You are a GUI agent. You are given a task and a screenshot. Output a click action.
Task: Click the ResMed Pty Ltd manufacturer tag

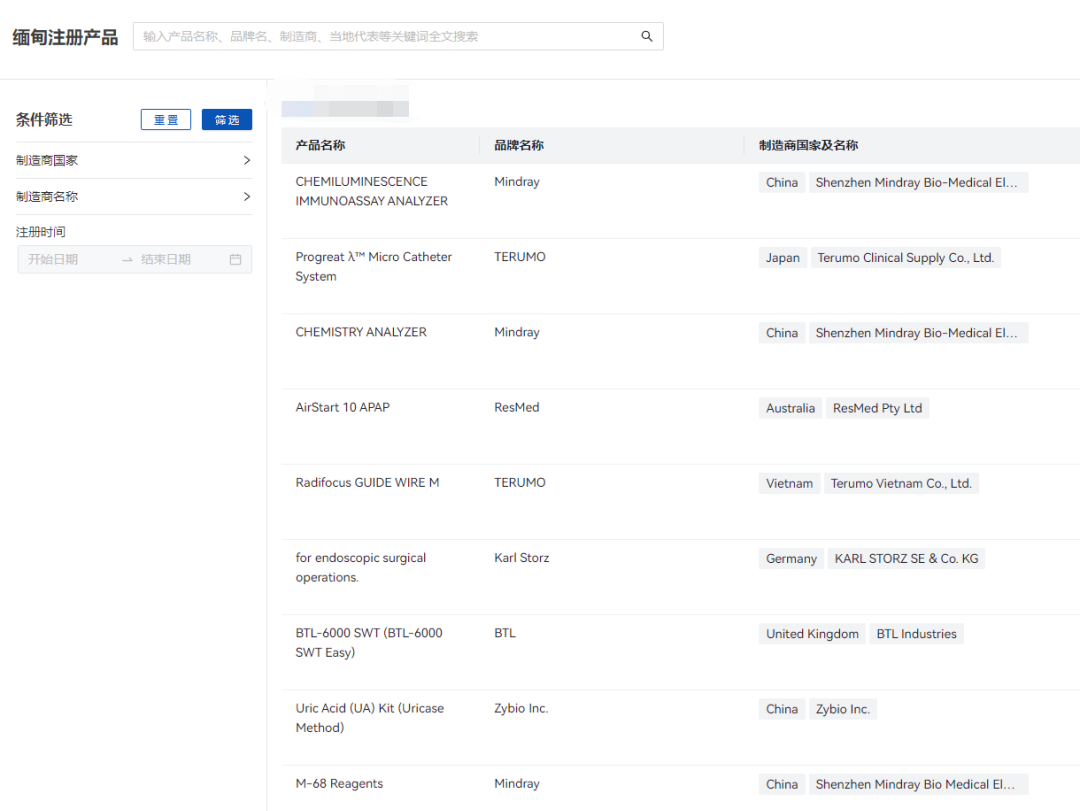(877, 407)
